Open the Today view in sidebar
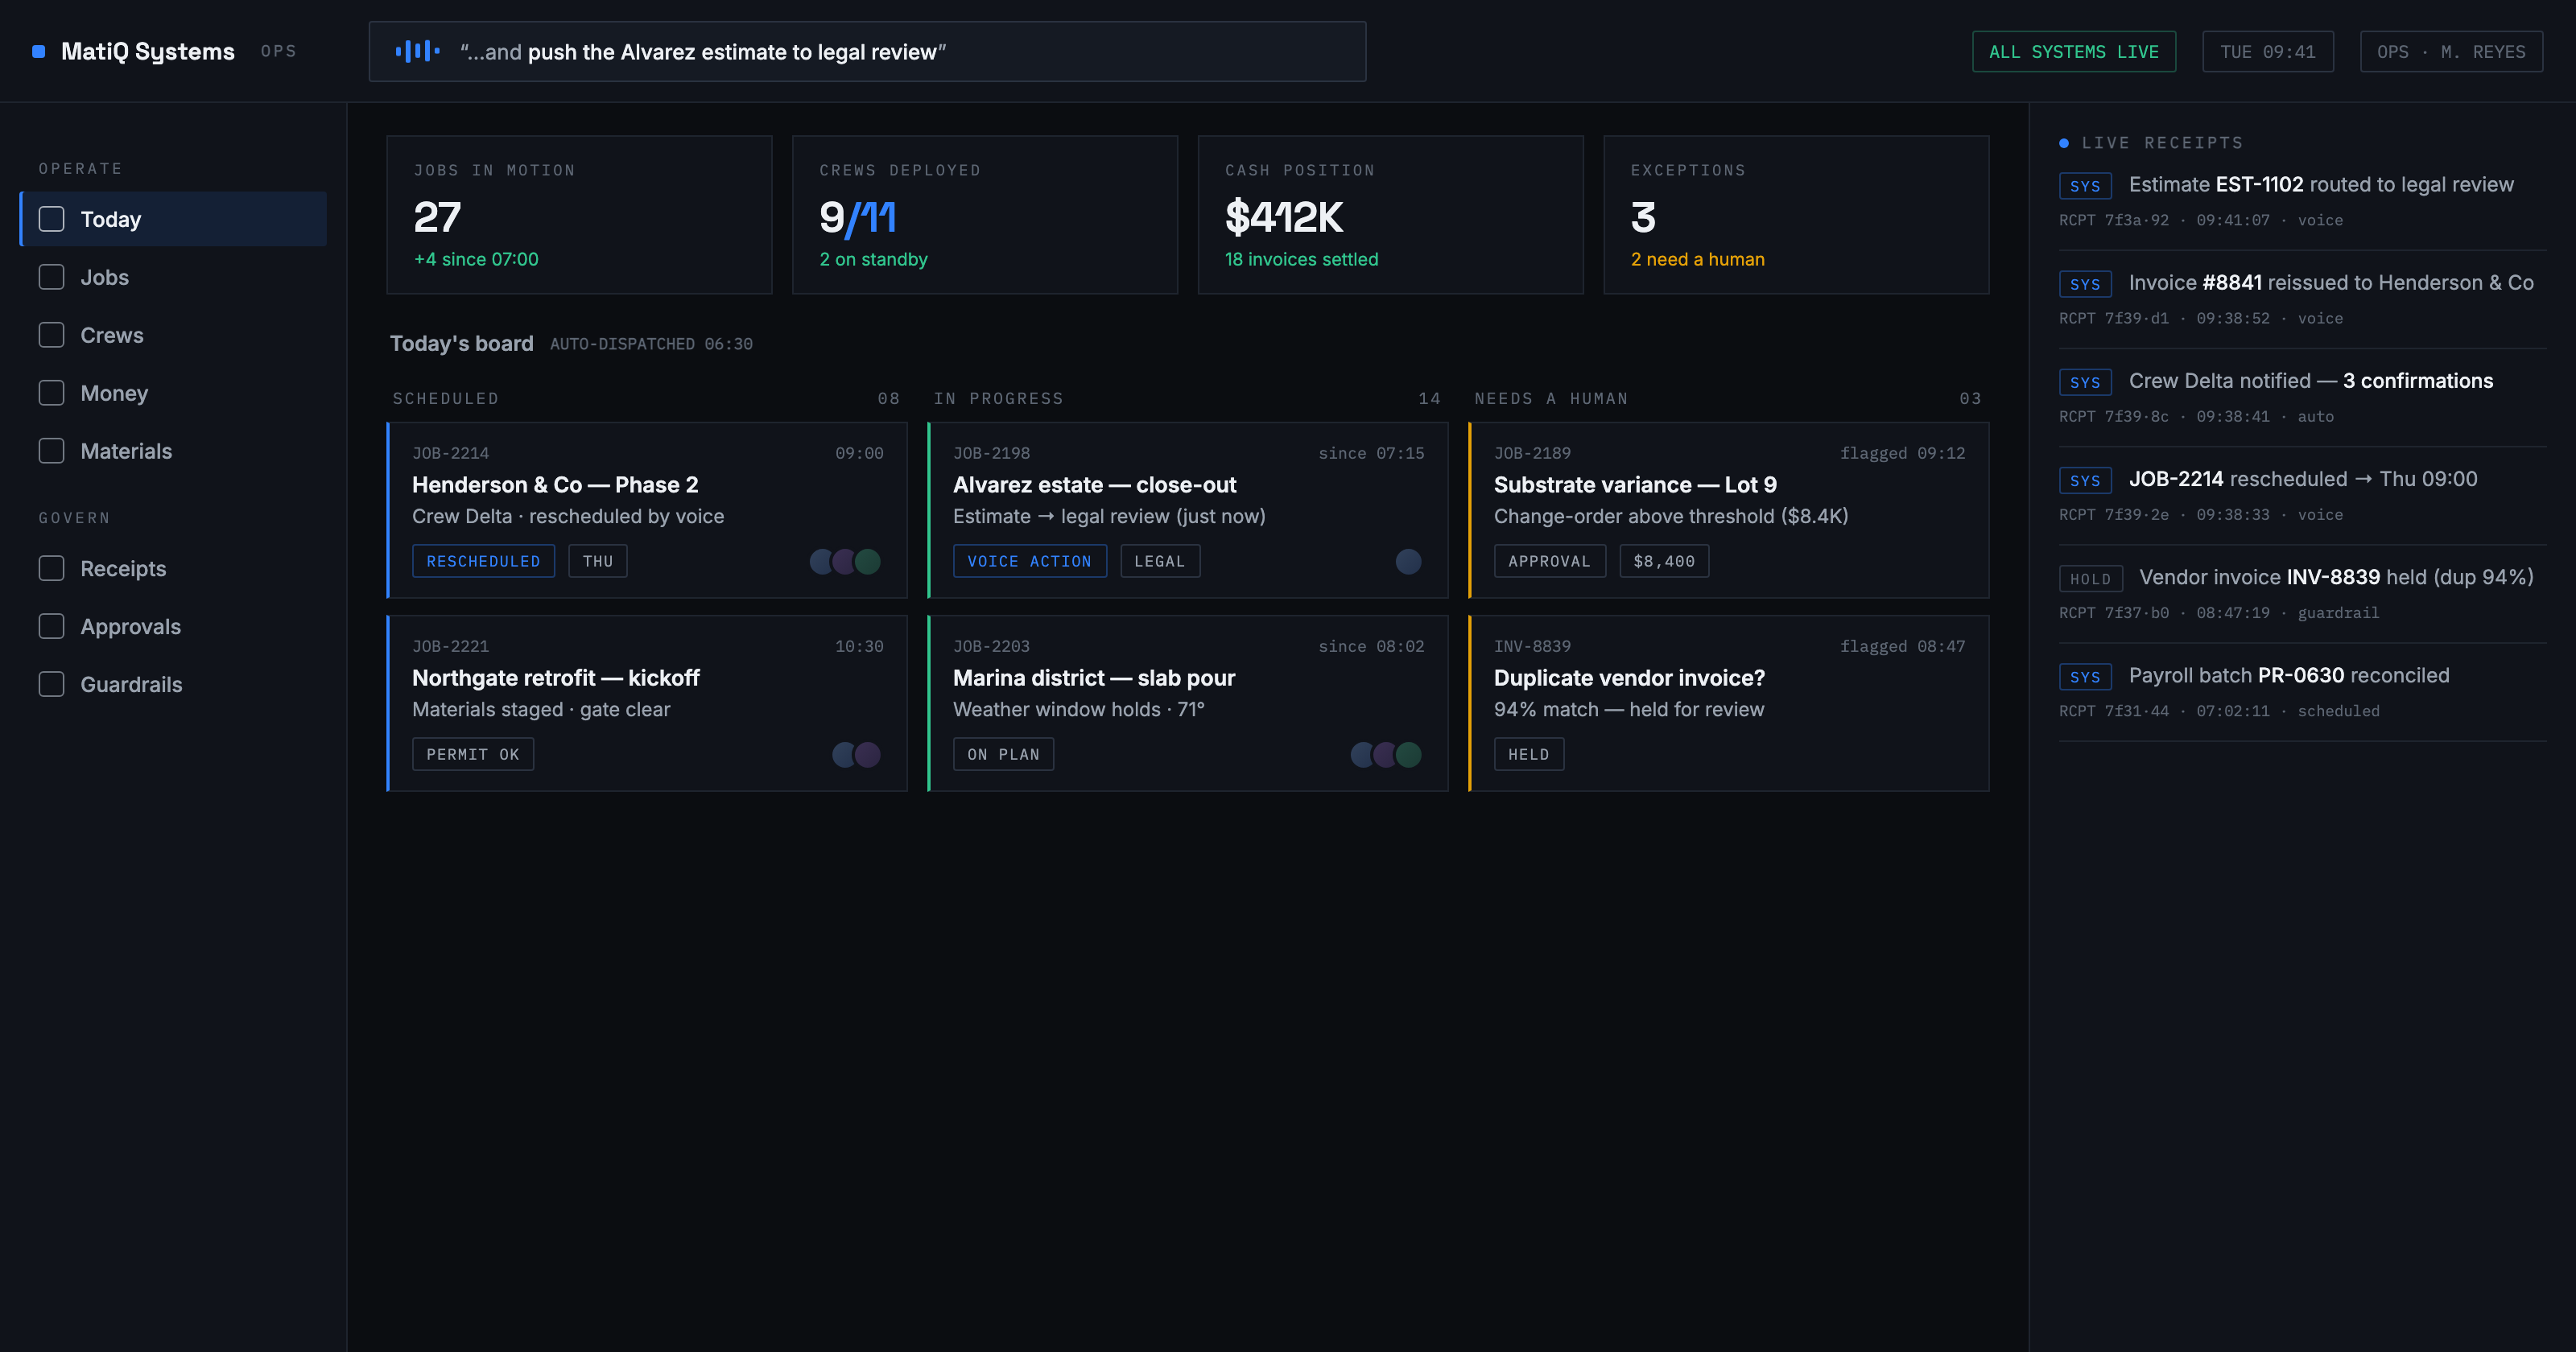This screenshot has width=2576, height=1352. [x=173, y=219]
